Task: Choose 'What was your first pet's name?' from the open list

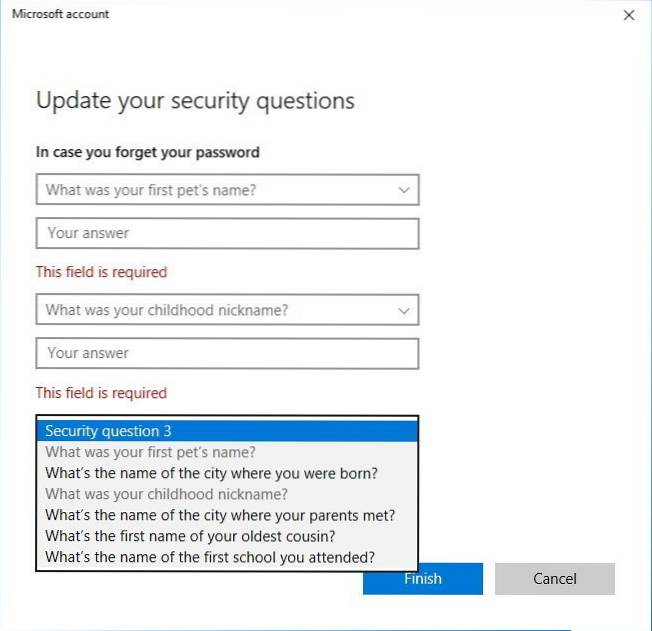Action: (x=150, y=452)
